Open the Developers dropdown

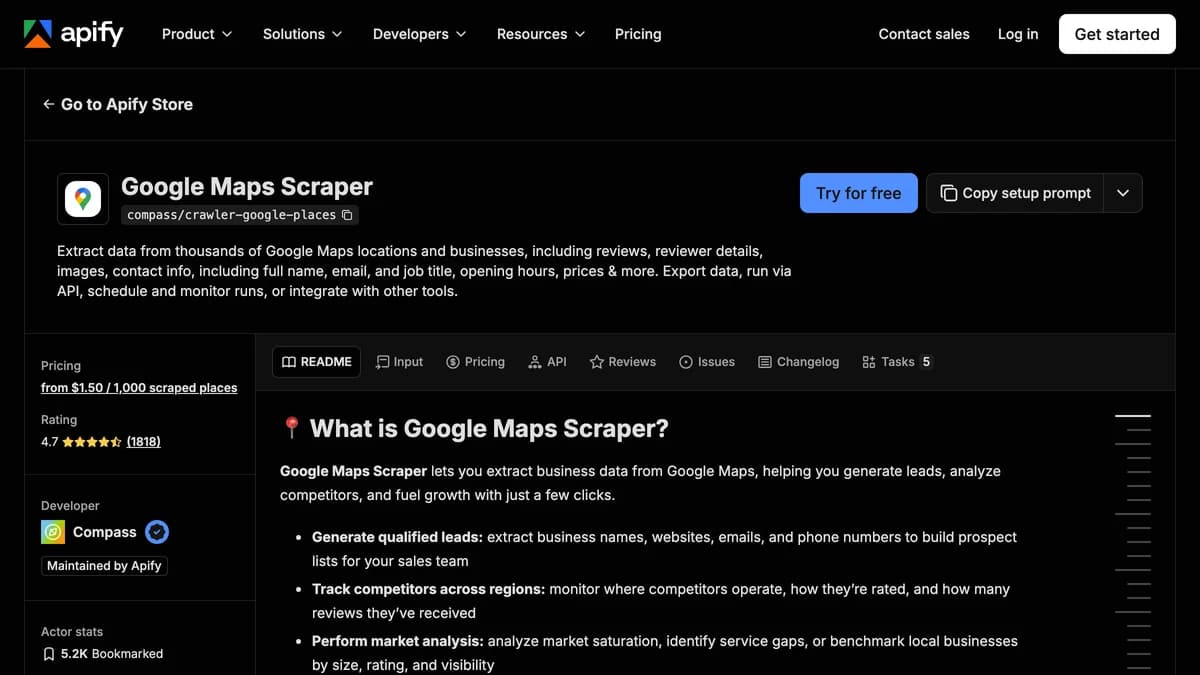pyautogui.click(x=420, y=34)
